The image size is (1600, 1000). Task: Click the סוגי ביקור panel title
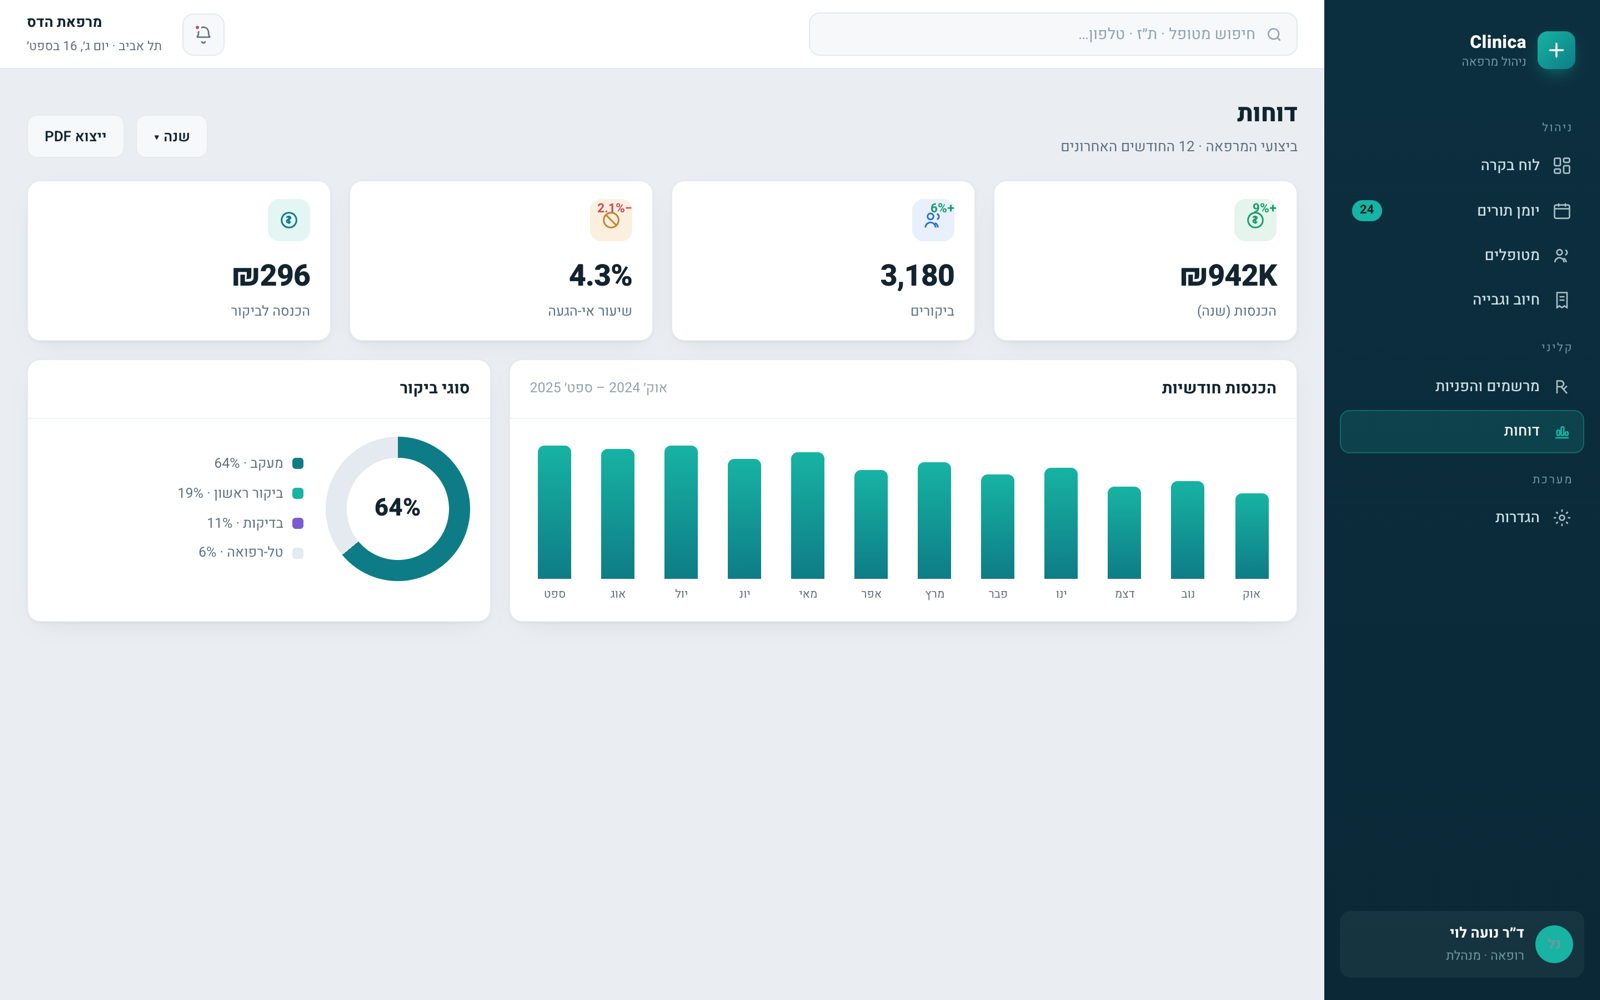(434, 388)
